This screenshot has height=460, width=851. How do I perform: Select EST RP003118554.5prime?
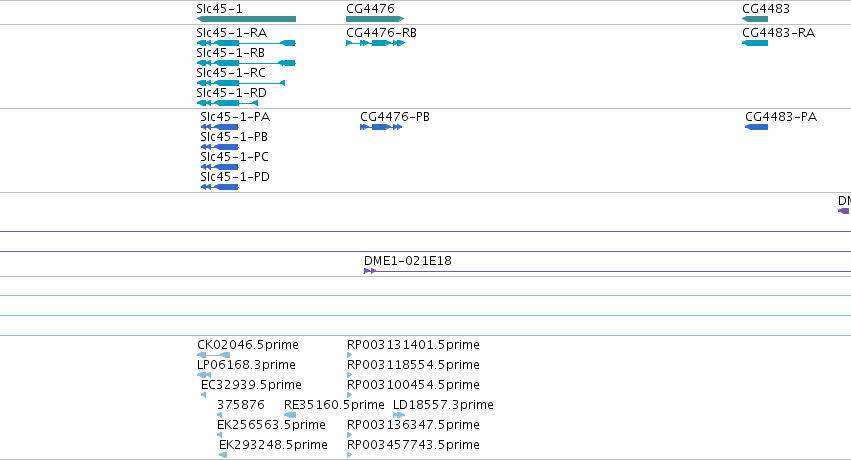350,375
